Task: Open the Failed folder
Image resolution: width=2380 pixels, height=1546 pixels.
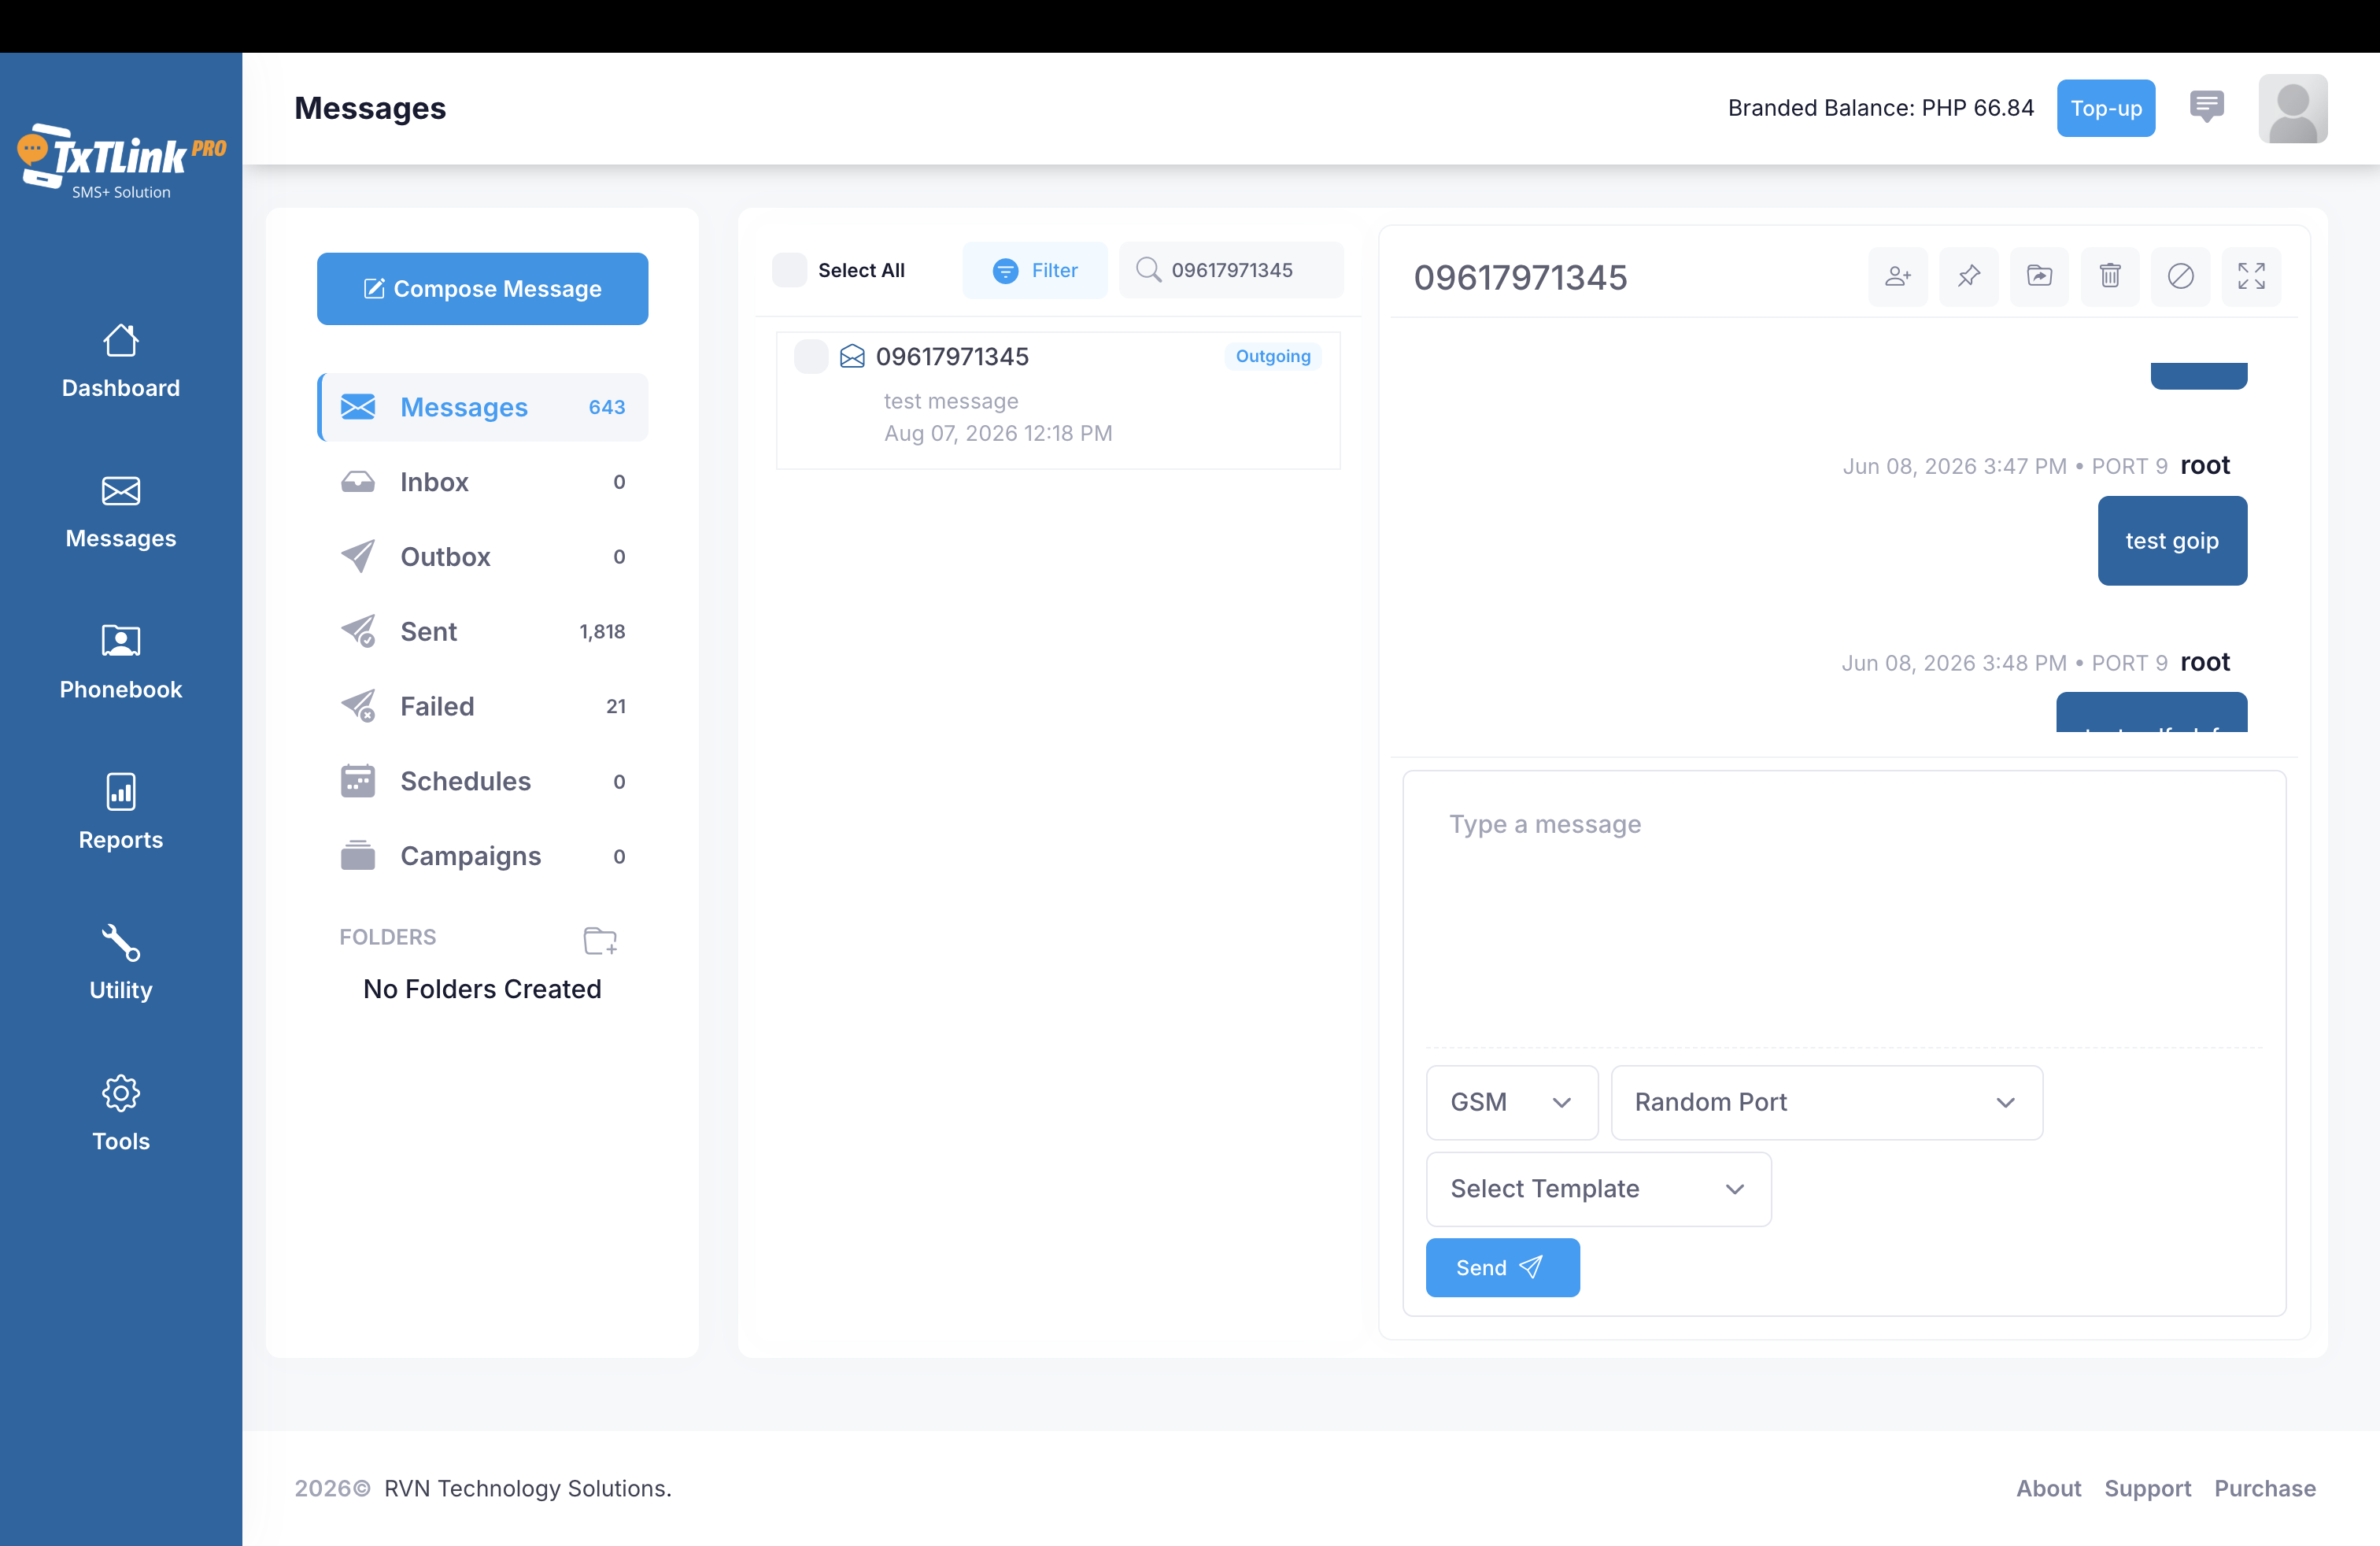Action: coord(483,707)
